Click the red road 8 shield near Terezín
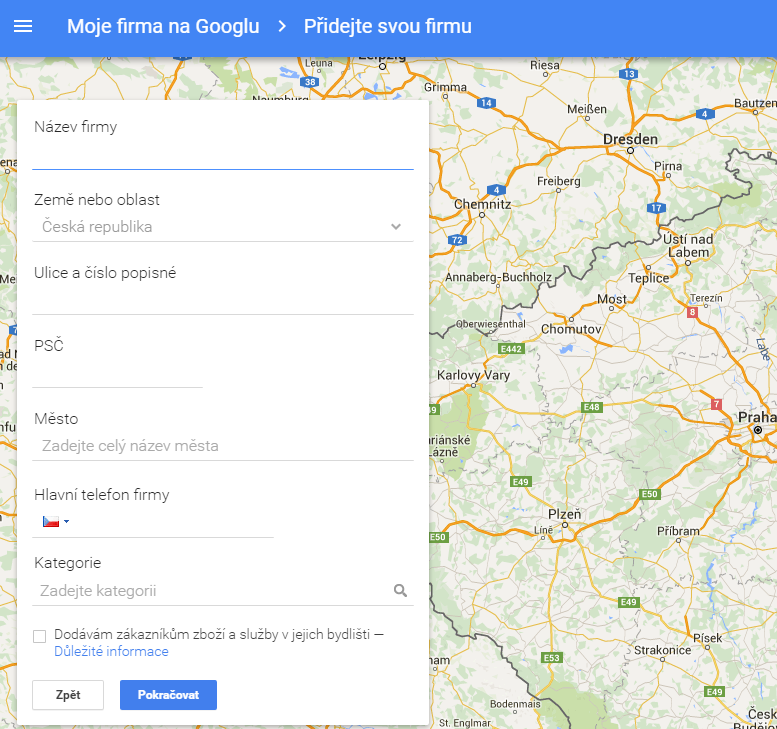Viewport: 777px width, 729px height. coord(692,312)
